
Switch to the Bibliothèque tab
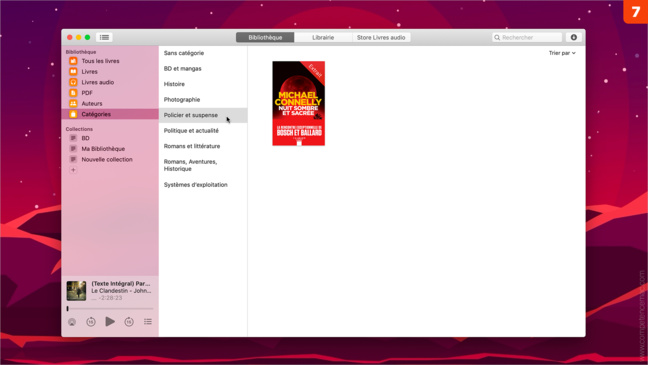click(265, 38)
